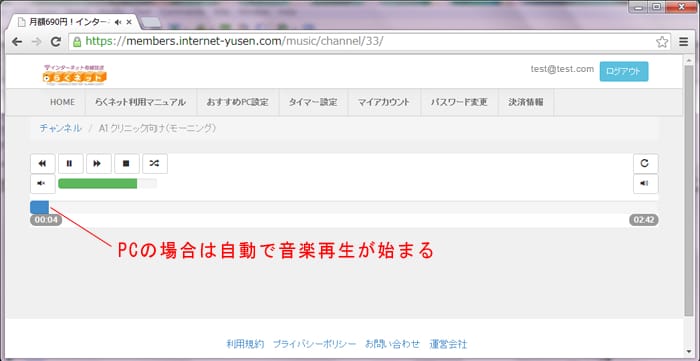700x361 pixels.
Task: Click the 00:04 elapsed time label
Action: (x=46, y=220)
